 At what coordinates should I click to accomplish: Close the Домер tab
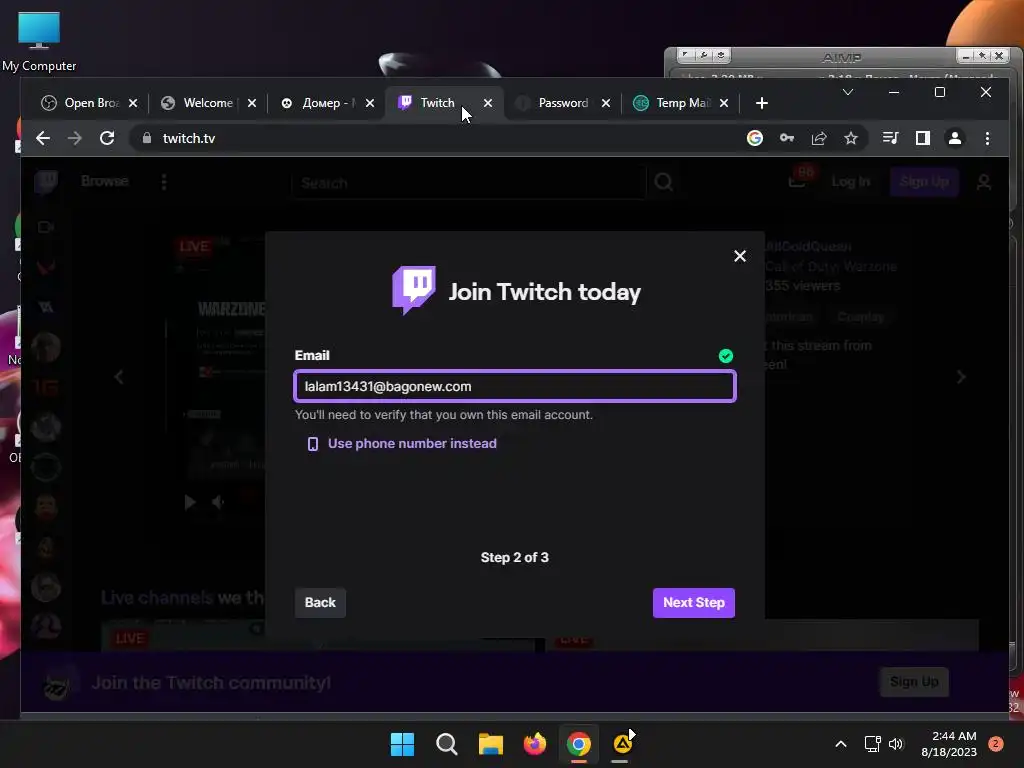[370, 103]
